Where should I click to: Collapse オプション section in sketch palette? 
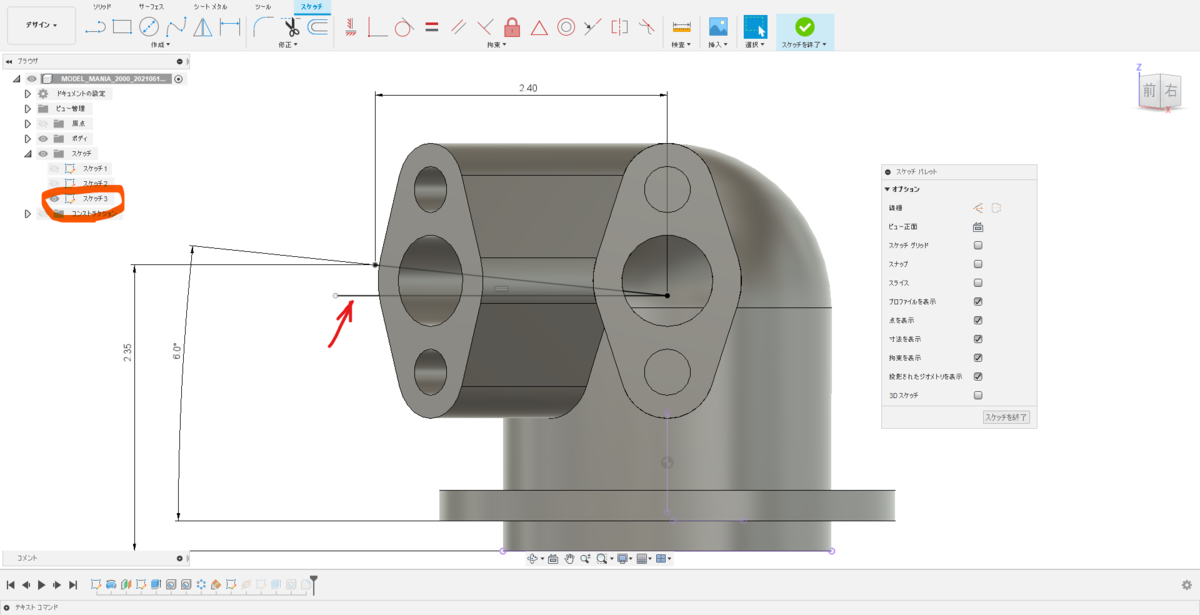coord(887,189)
